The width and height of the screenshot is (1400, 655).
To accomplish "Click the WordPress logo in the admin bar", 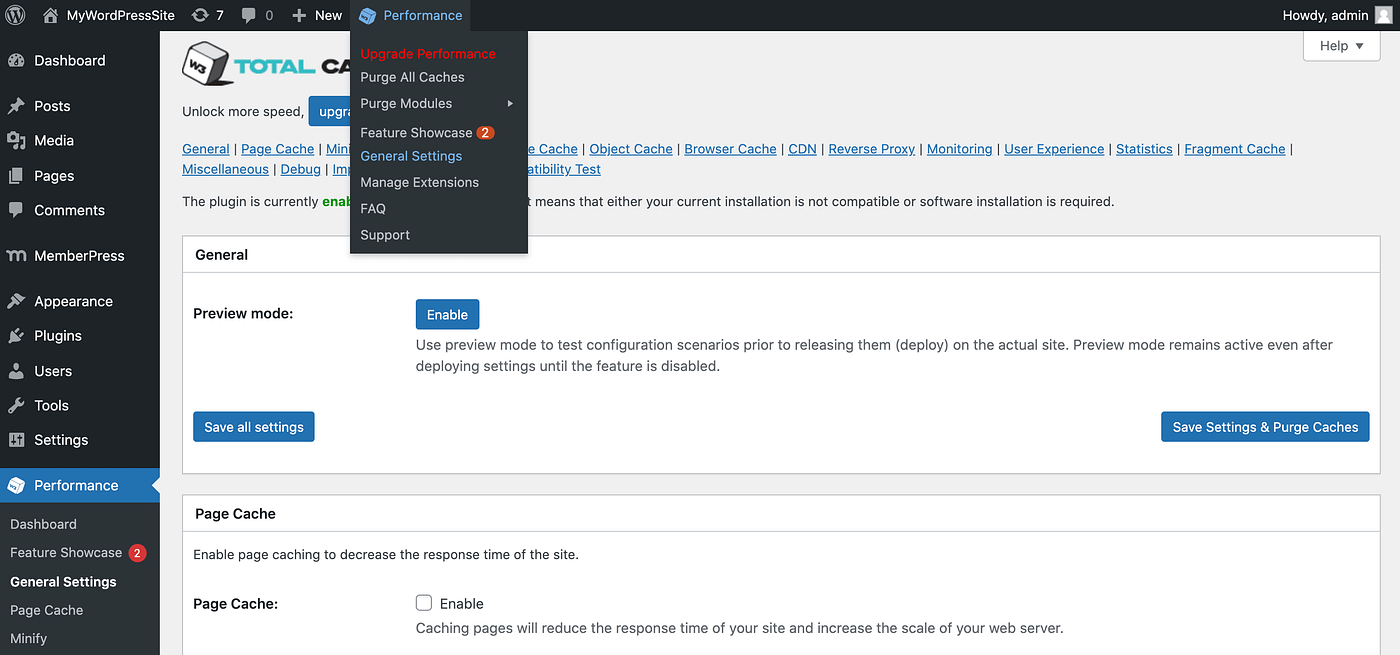I will [15, 15].
